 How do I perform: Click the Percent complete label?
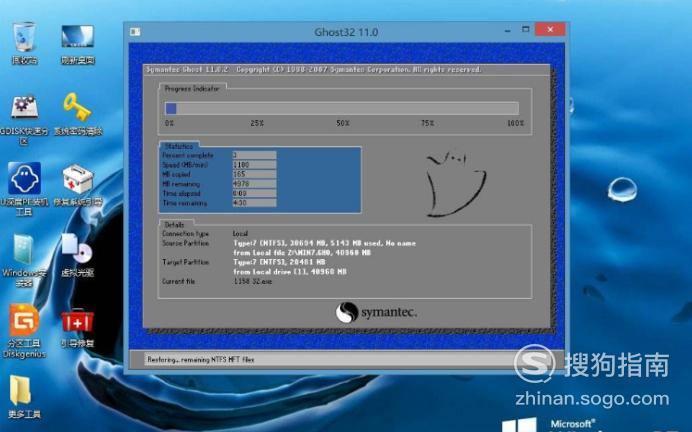pyautogui.click(x=188, y=155)
